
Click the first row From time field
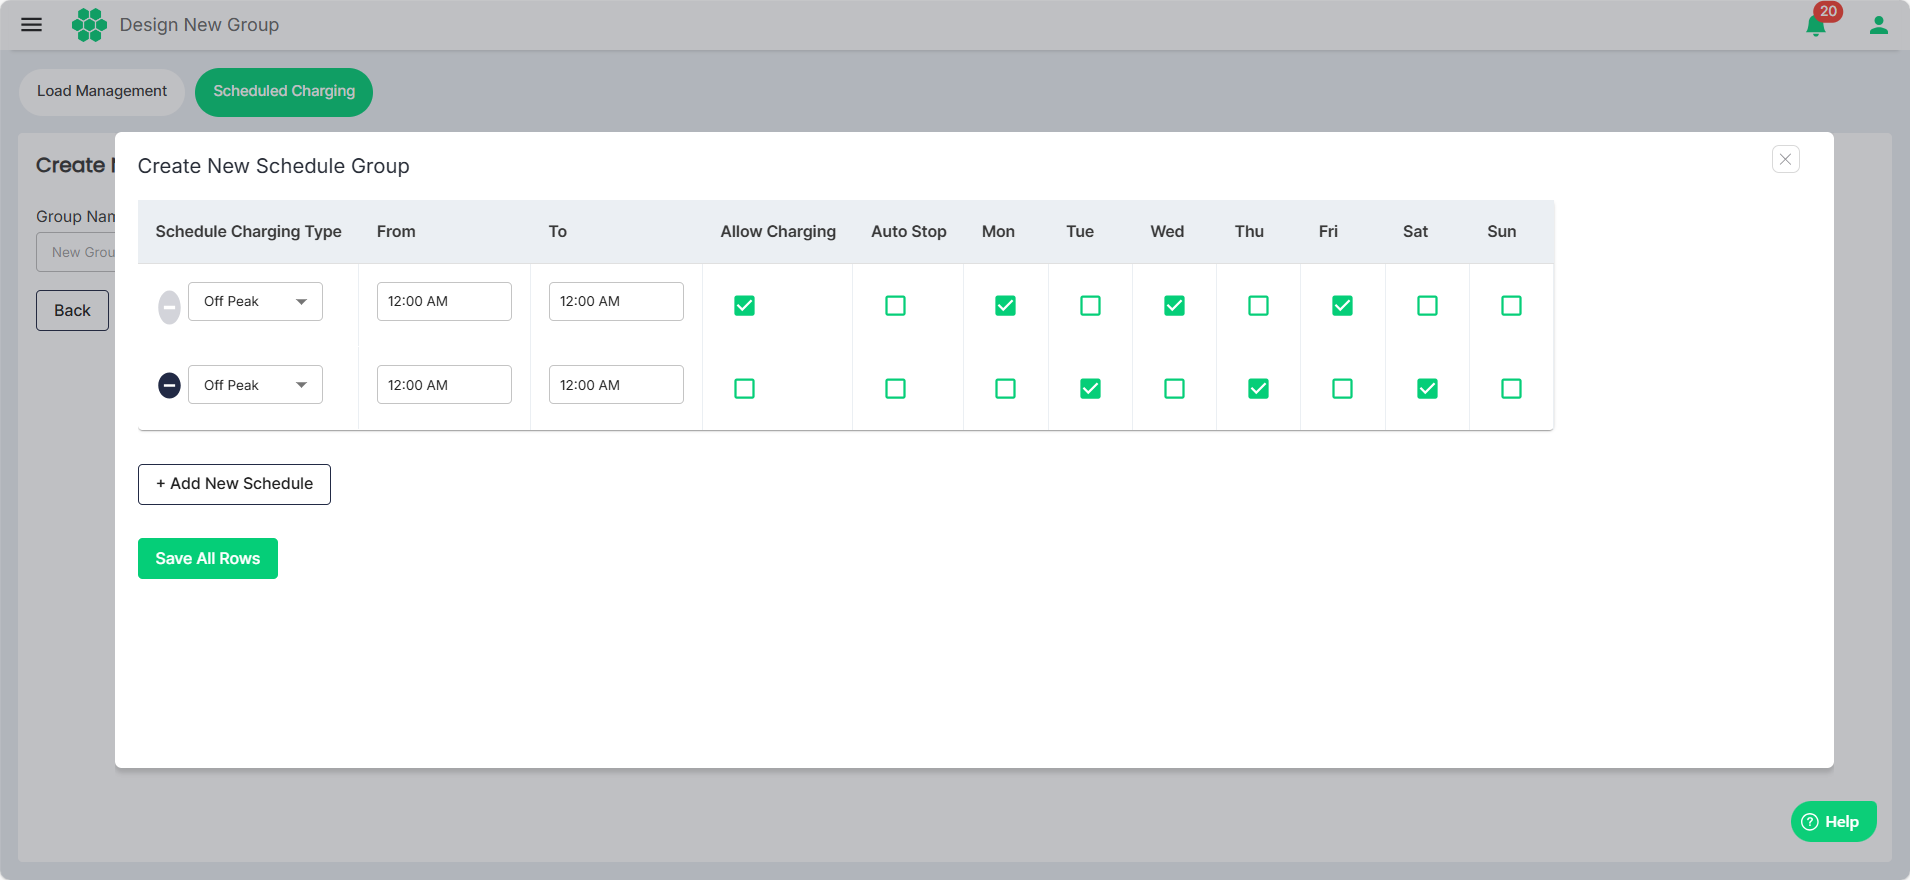point(444,302)
